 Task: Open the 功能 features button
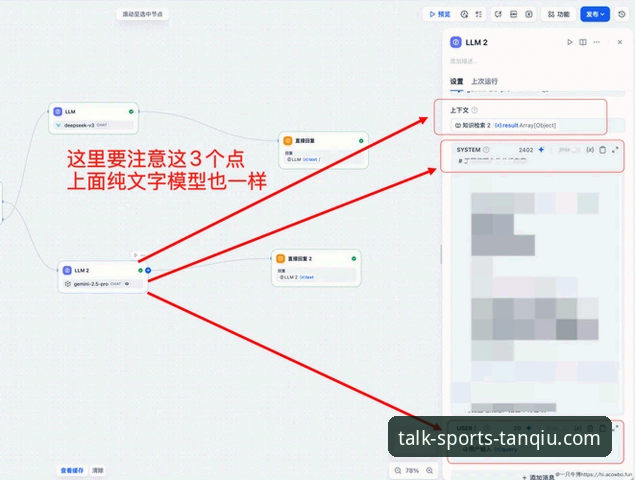coord(558,14)
